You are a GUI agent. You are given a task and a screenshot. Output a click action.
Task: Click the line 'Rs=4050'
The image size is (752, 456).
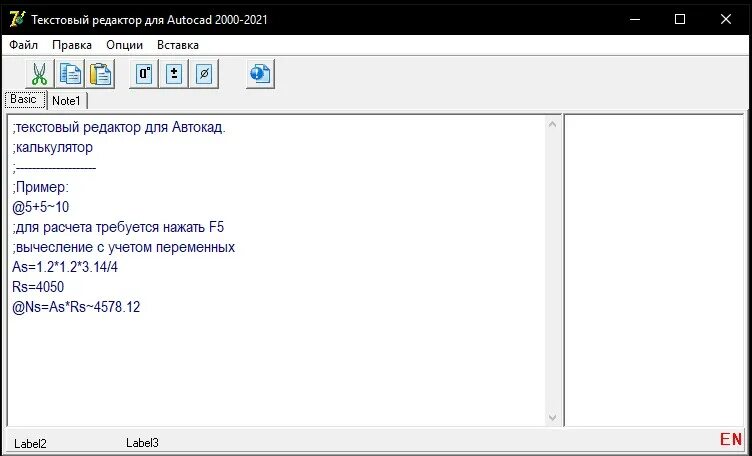coord(38,287)
